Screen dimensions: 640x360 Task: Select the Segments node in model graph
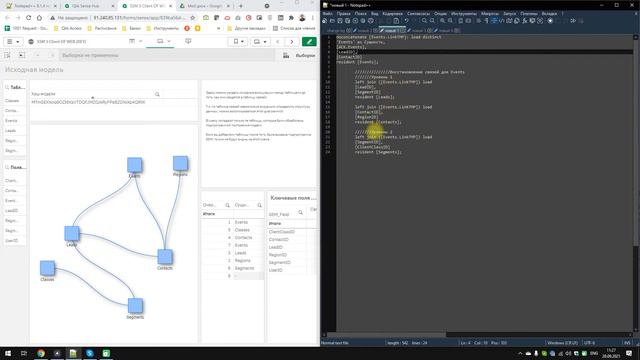pyautogui.click(x=135, y=306)
